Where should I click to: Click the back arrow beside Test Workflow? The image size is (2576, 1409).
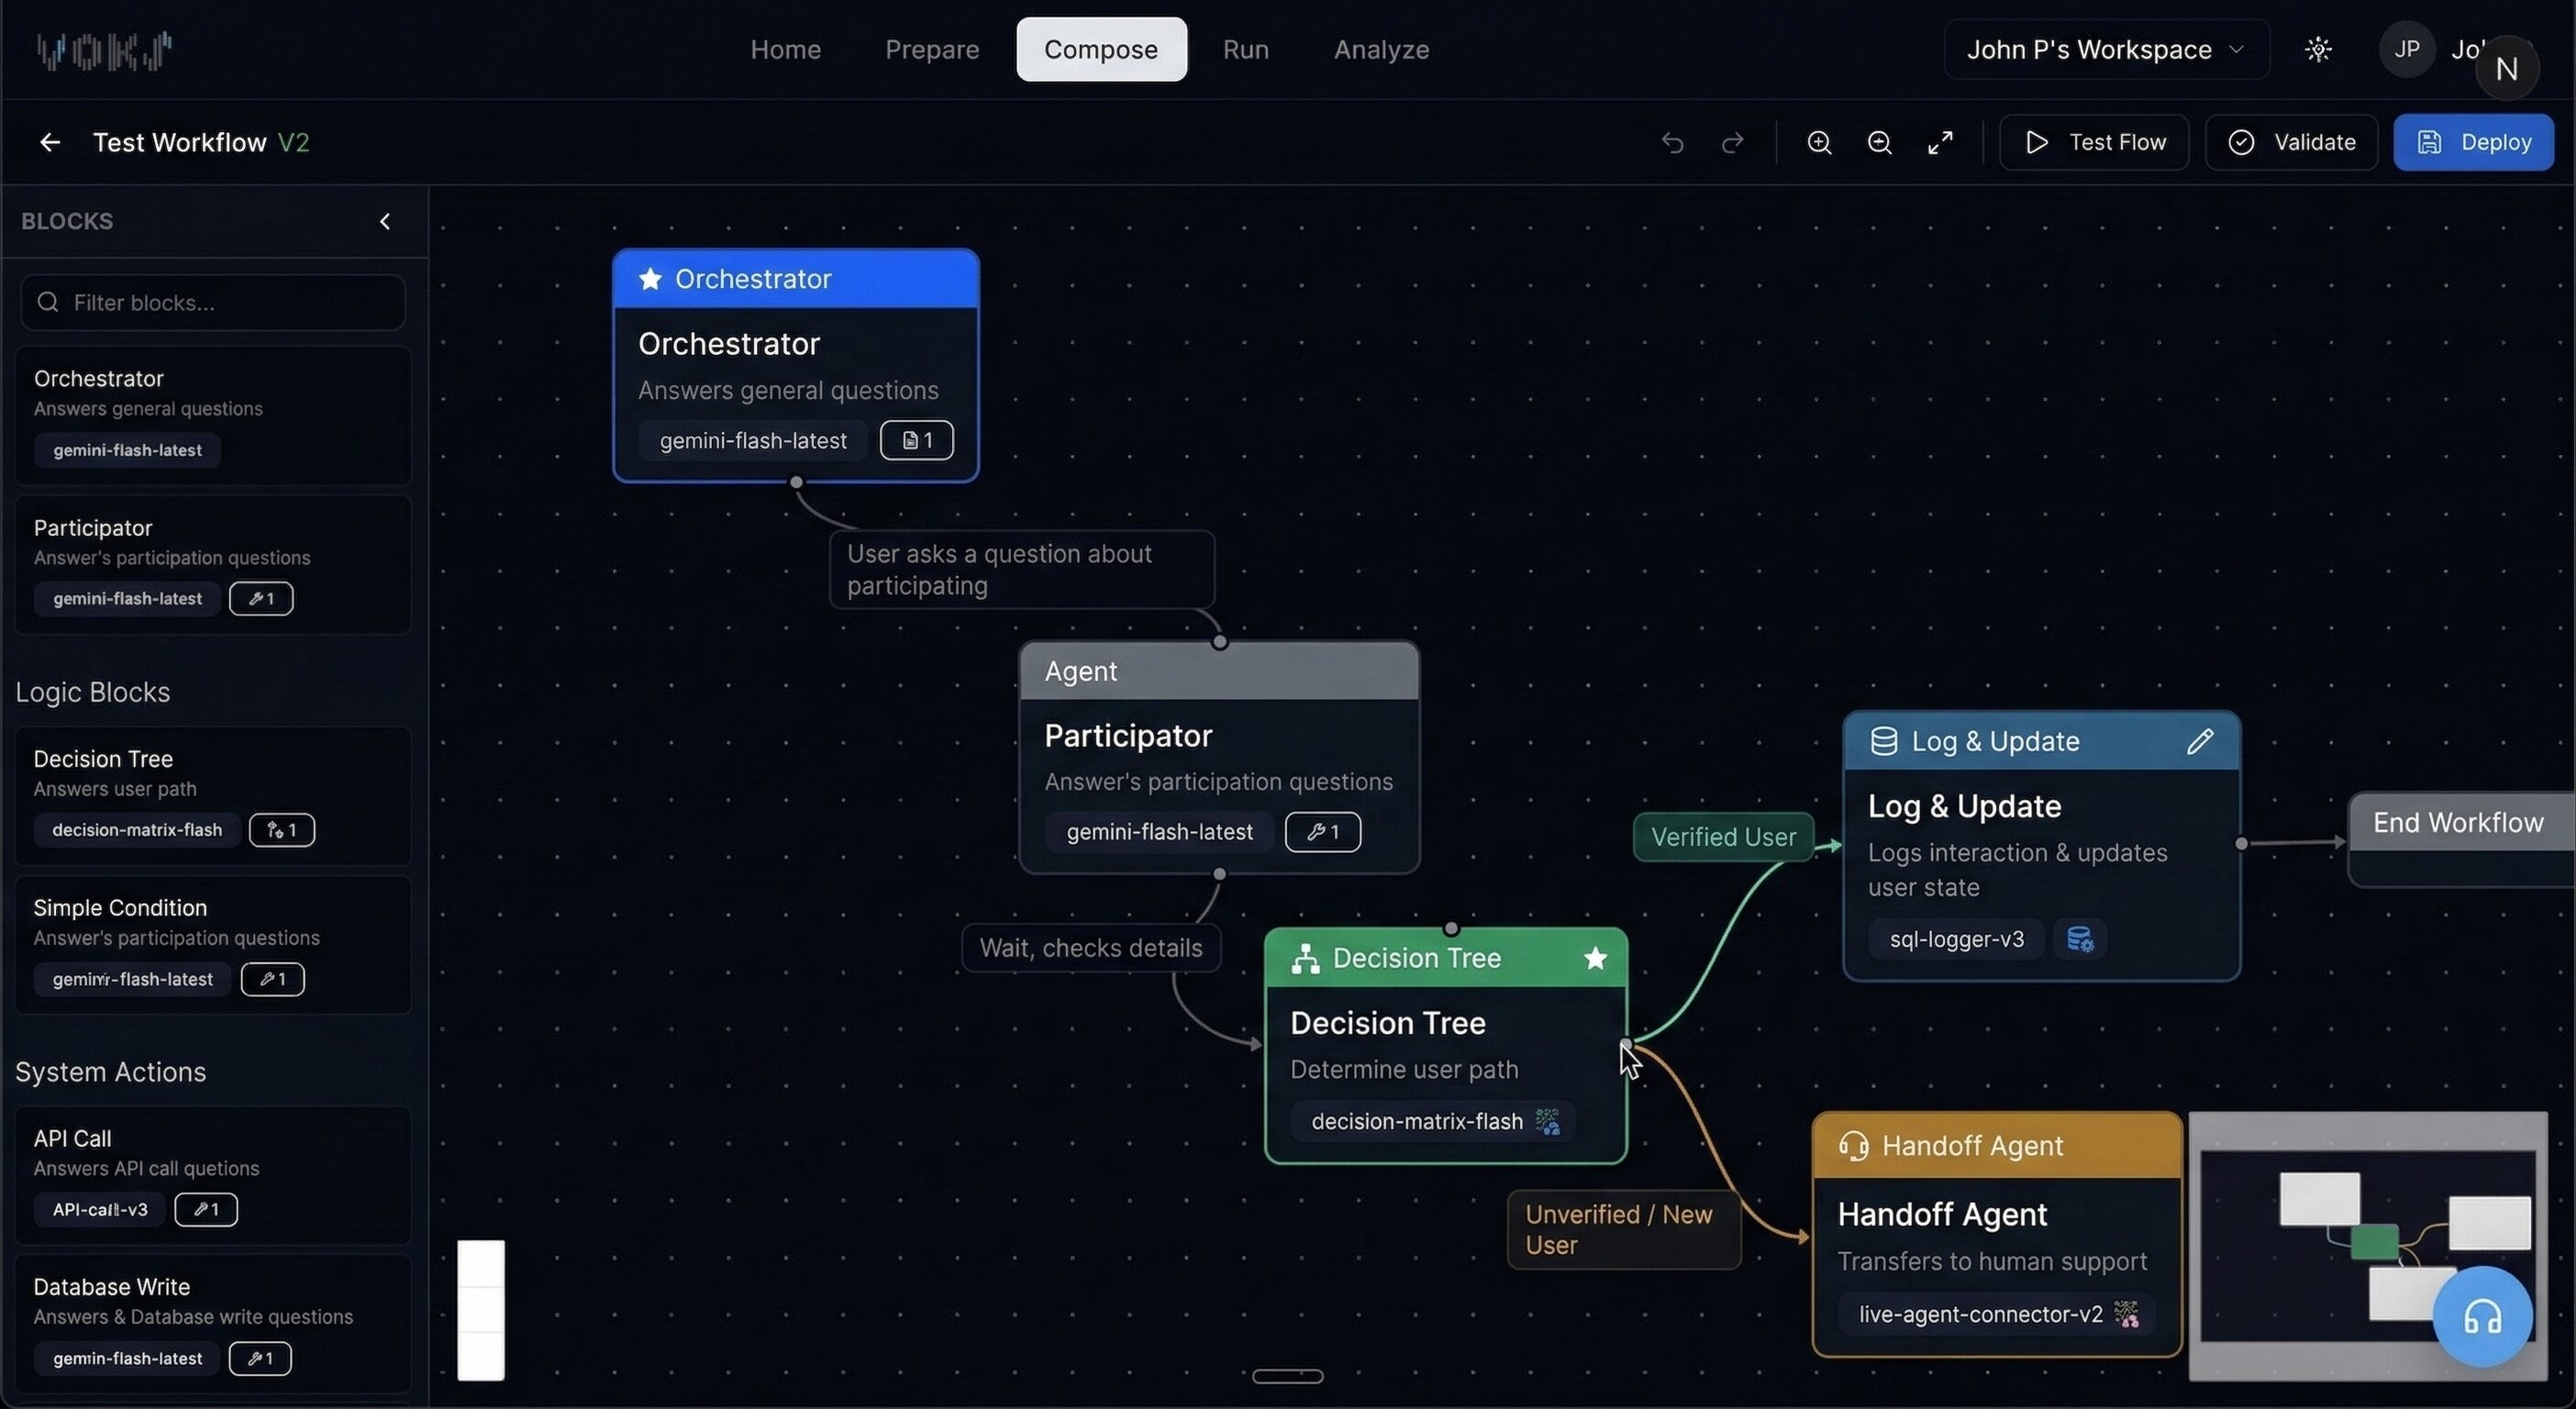49,143
